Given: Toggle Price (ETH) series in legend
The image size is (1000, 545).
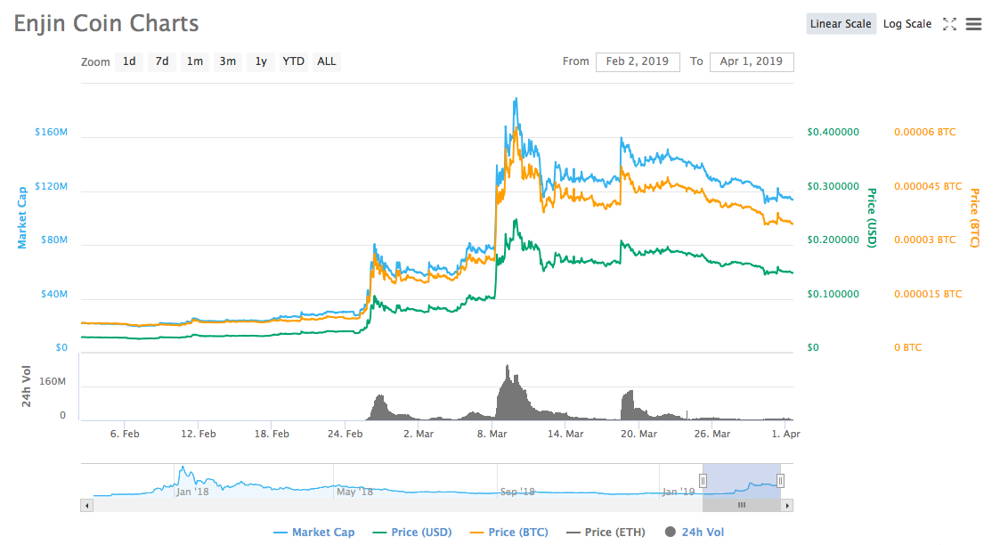Looking at the screenshot, I should [606, 532].
